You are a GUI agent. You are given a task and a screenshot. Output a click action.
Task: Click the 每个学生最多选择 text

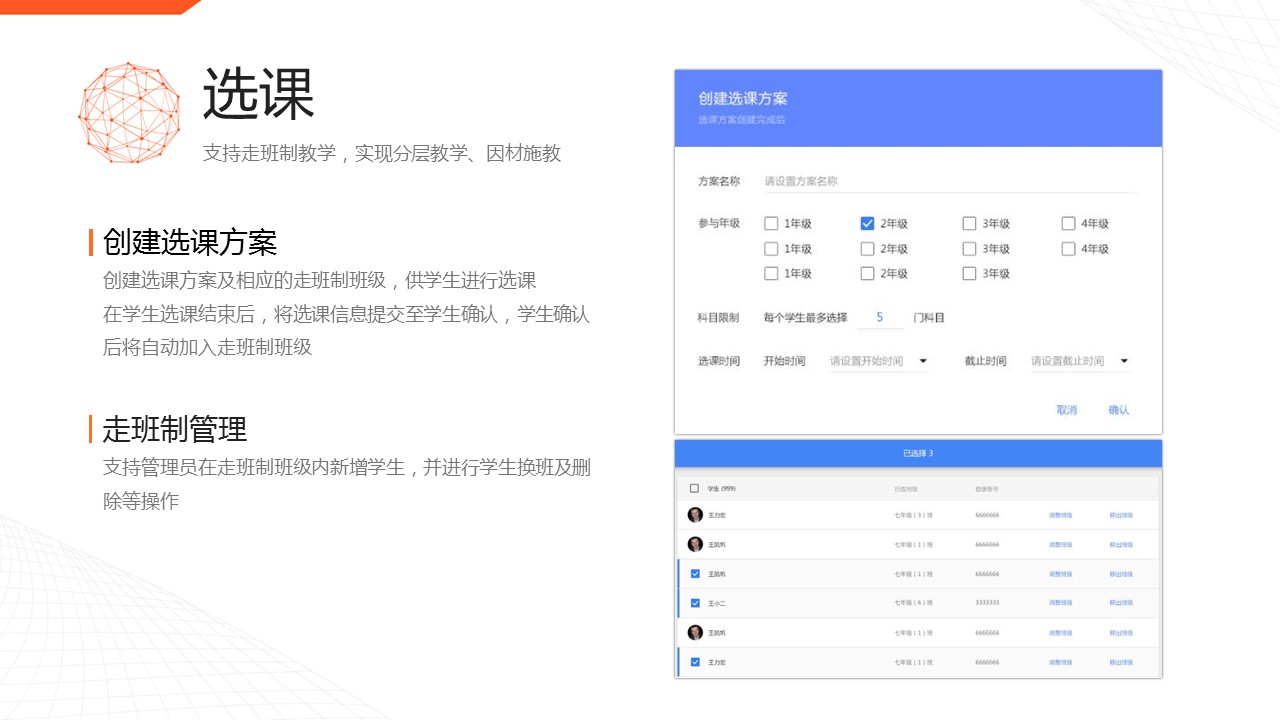click(805, 318)
